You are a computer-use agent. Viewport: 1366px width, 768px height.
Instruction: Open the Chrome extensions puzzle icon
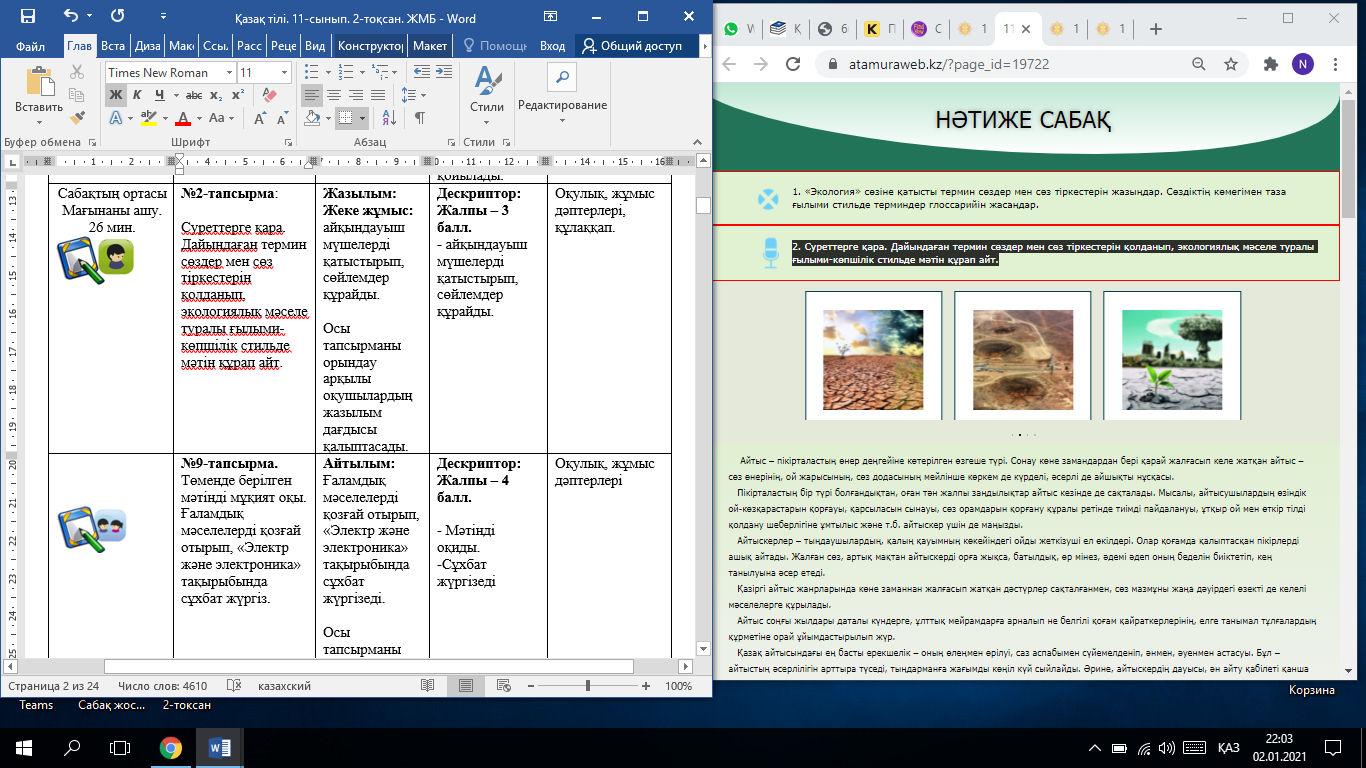(x=1271, y=64)
